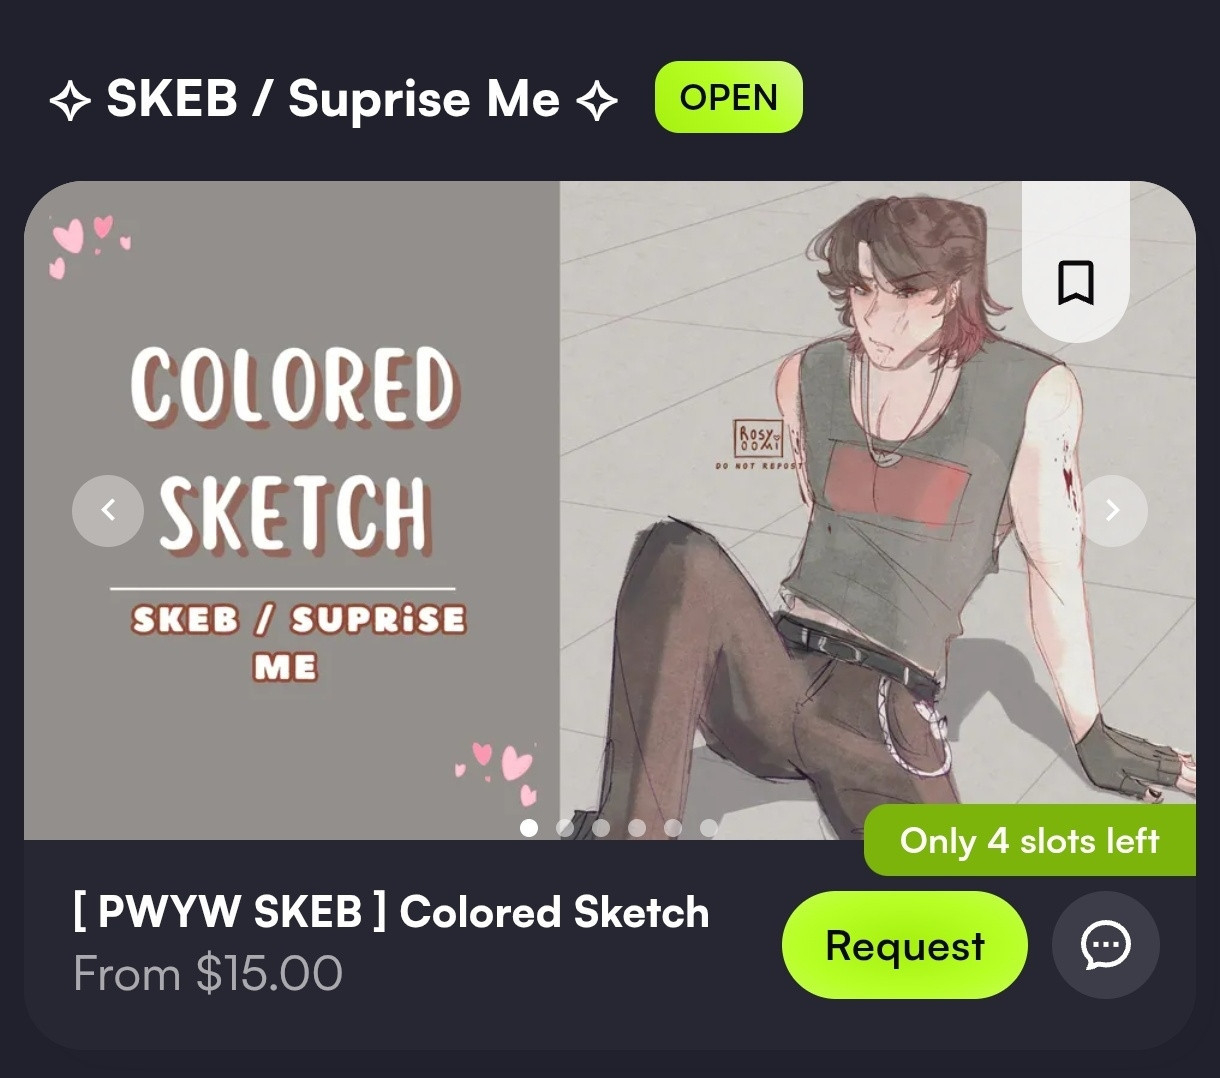The height and width of the screenshot is (1078, 1220).
Task: Click the Only 4 slots left badge
Action: 1030,840
